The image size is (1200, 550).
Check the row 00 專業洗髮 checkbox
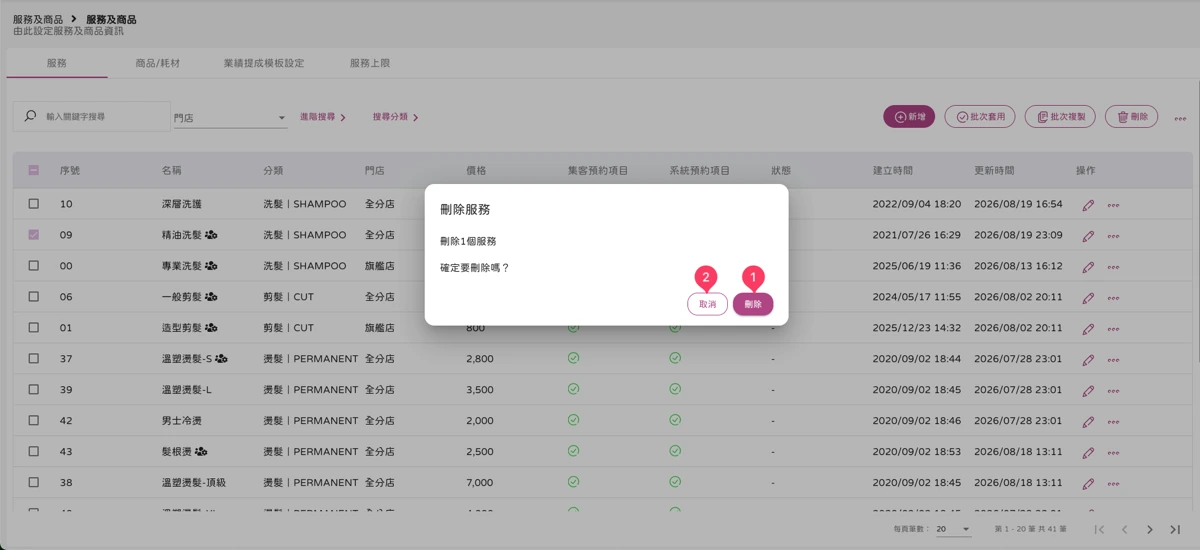34,266
